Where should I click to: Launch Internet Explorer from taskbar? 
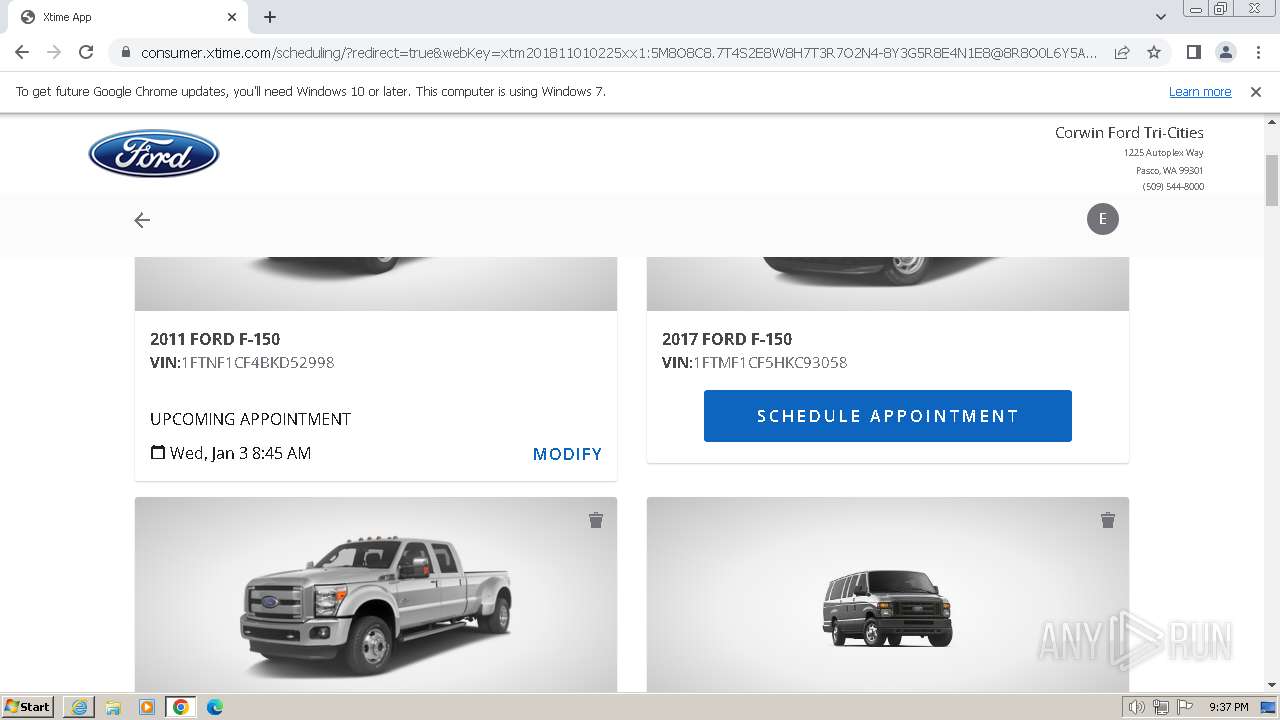point(79,707)
